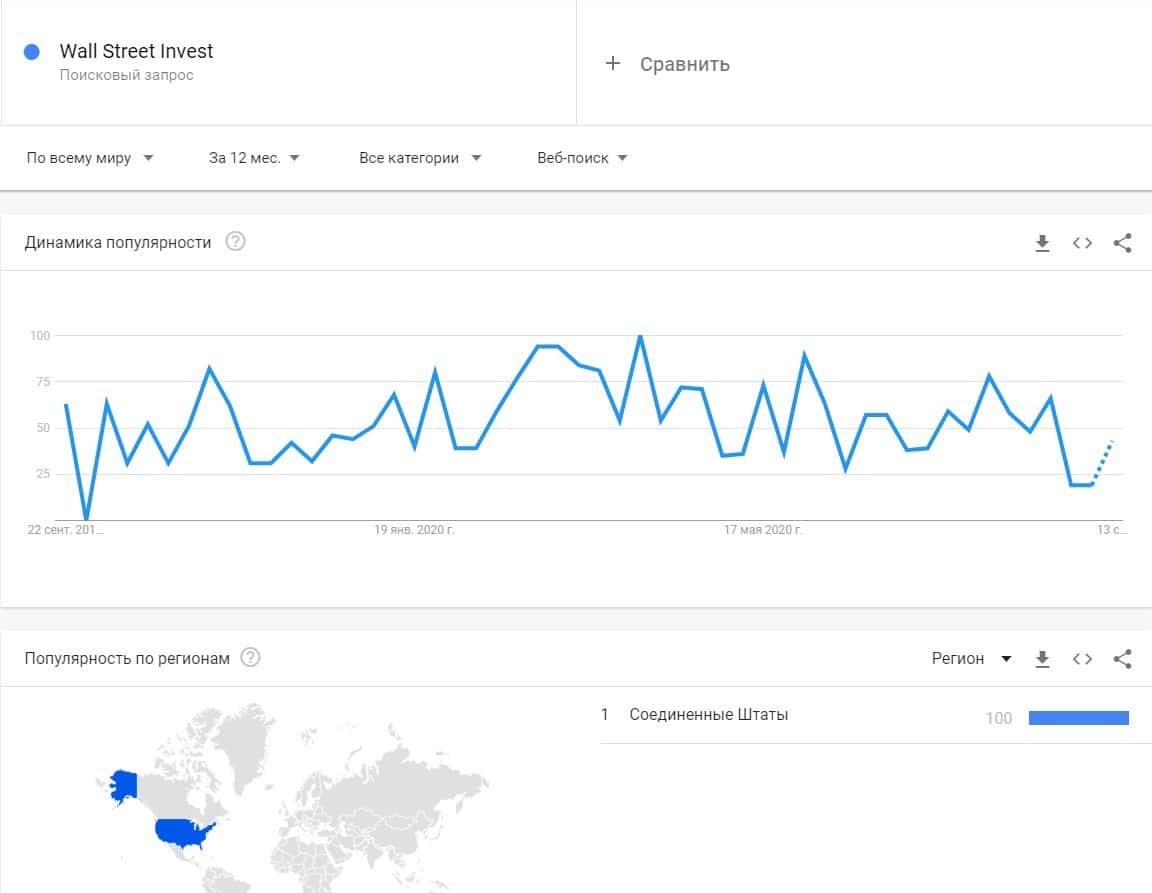Click the blue dot beside Wall Street Invest
The width and height of the screenshot is (1152, 893).
(31, 52)
